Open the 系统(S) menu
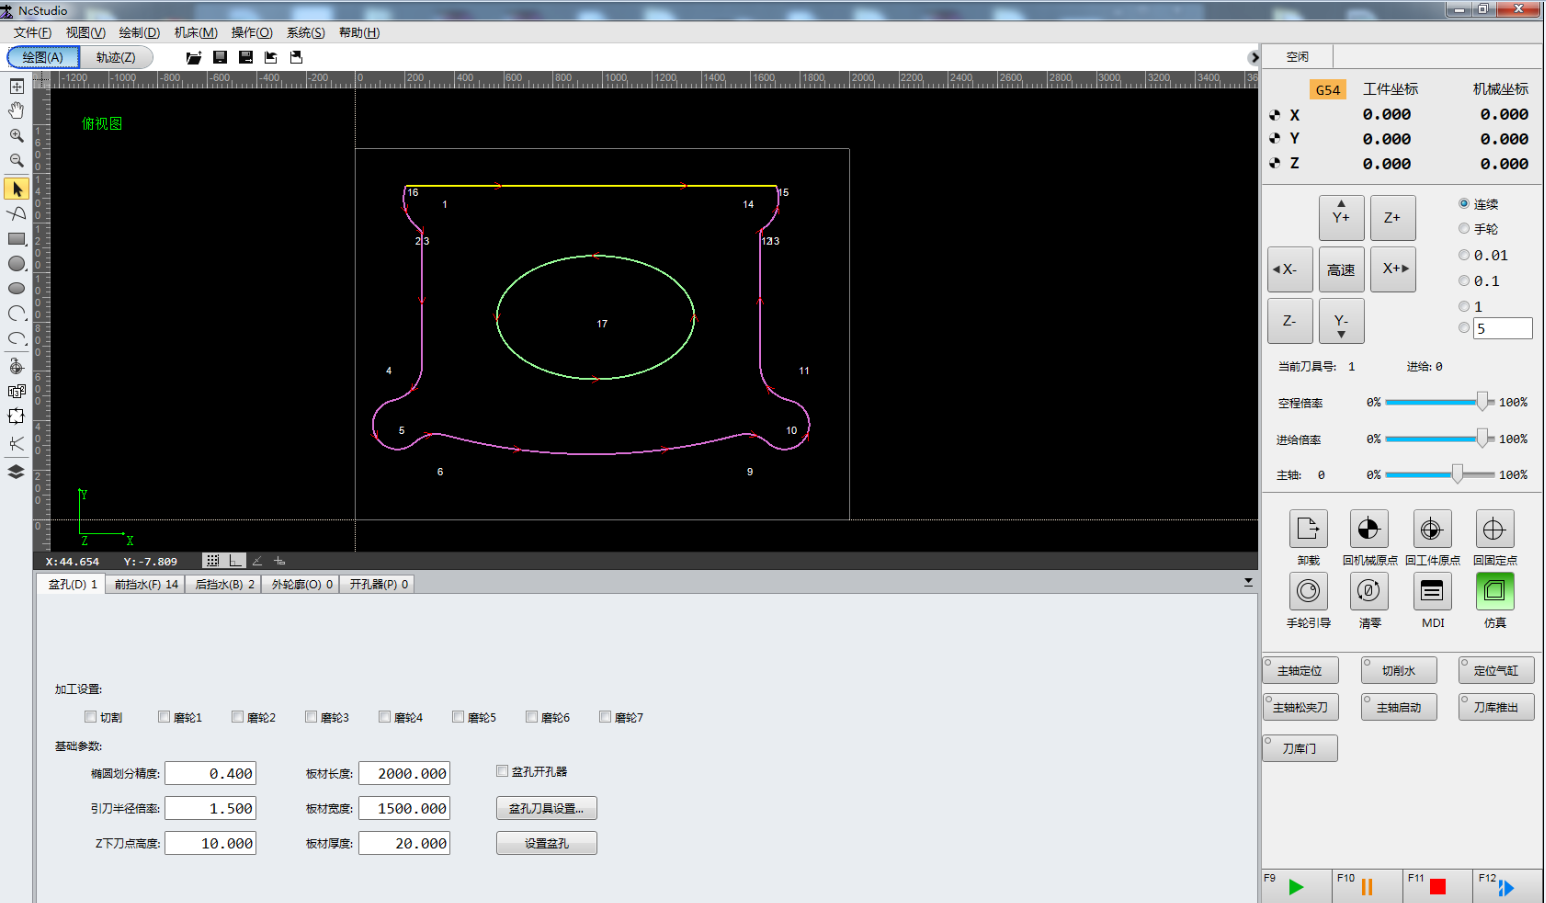The width and height of the screenshot is (1546, 903). [x=305, y=33]
